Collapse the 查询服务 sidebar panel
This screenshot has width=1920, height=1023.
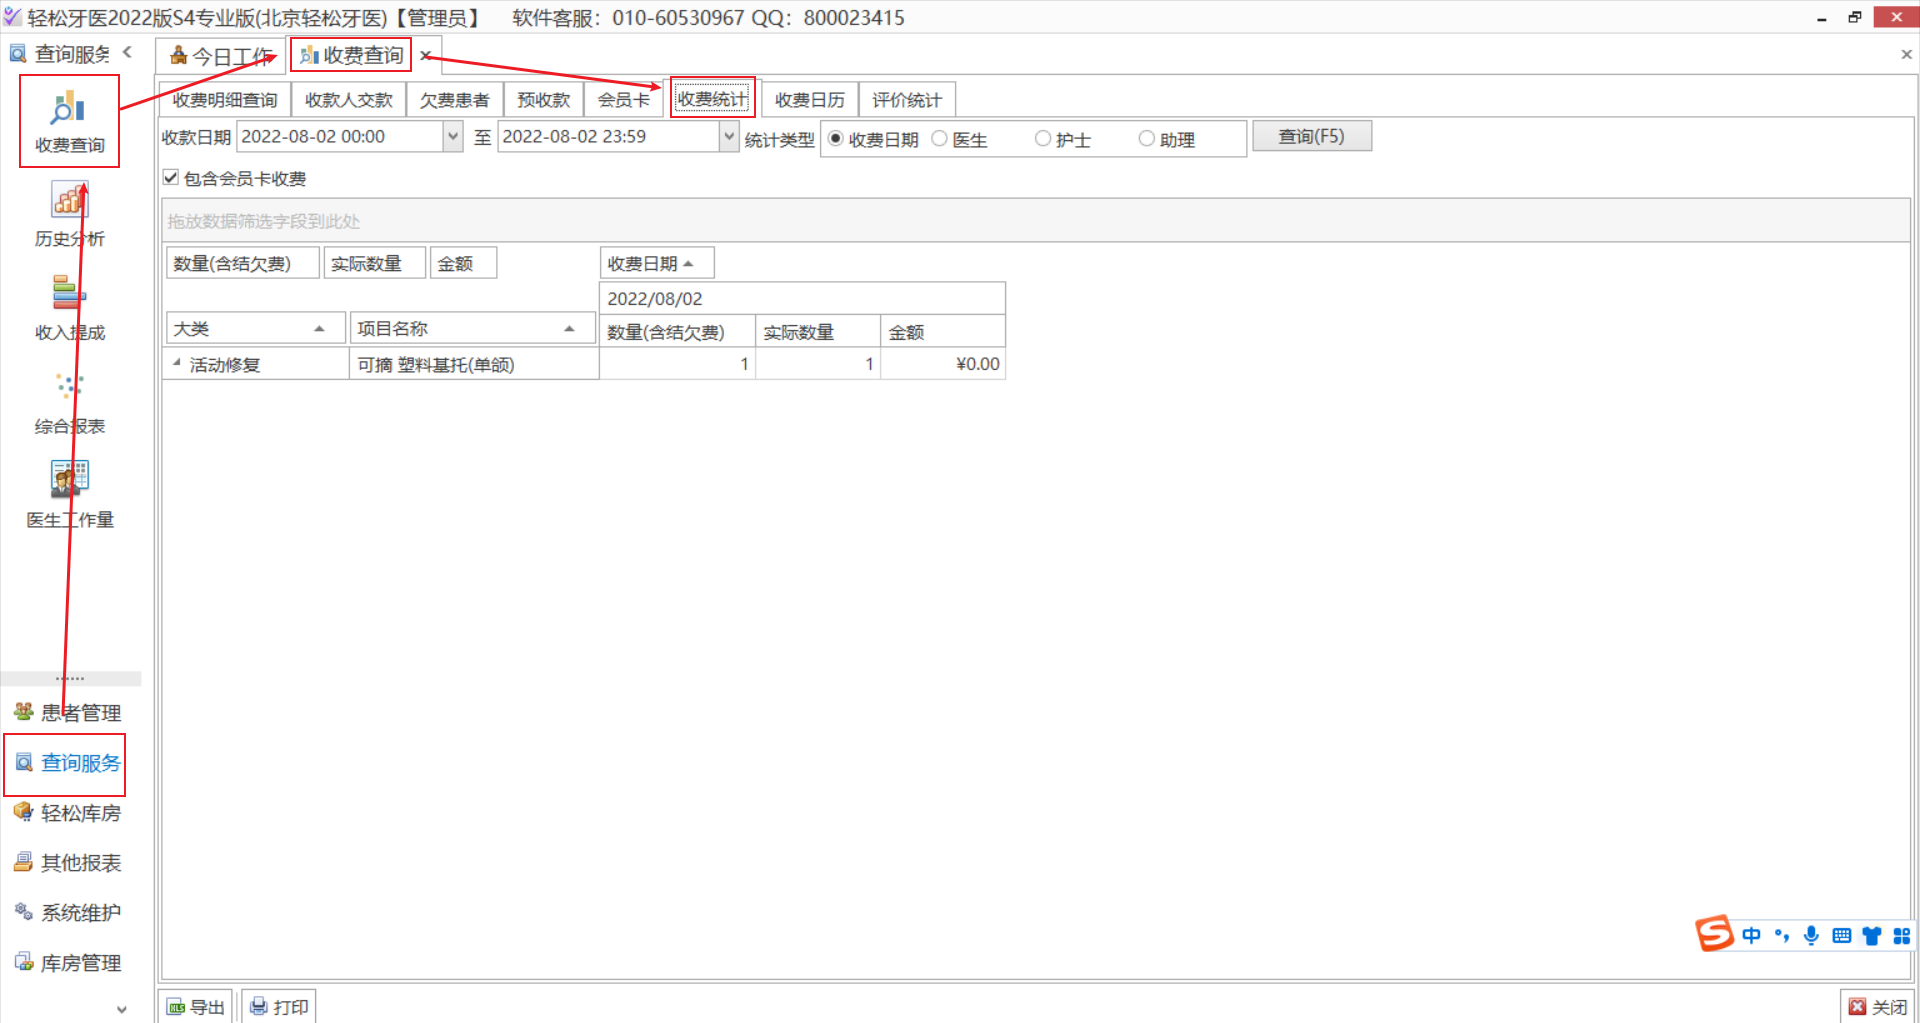(x=127, y=52)
